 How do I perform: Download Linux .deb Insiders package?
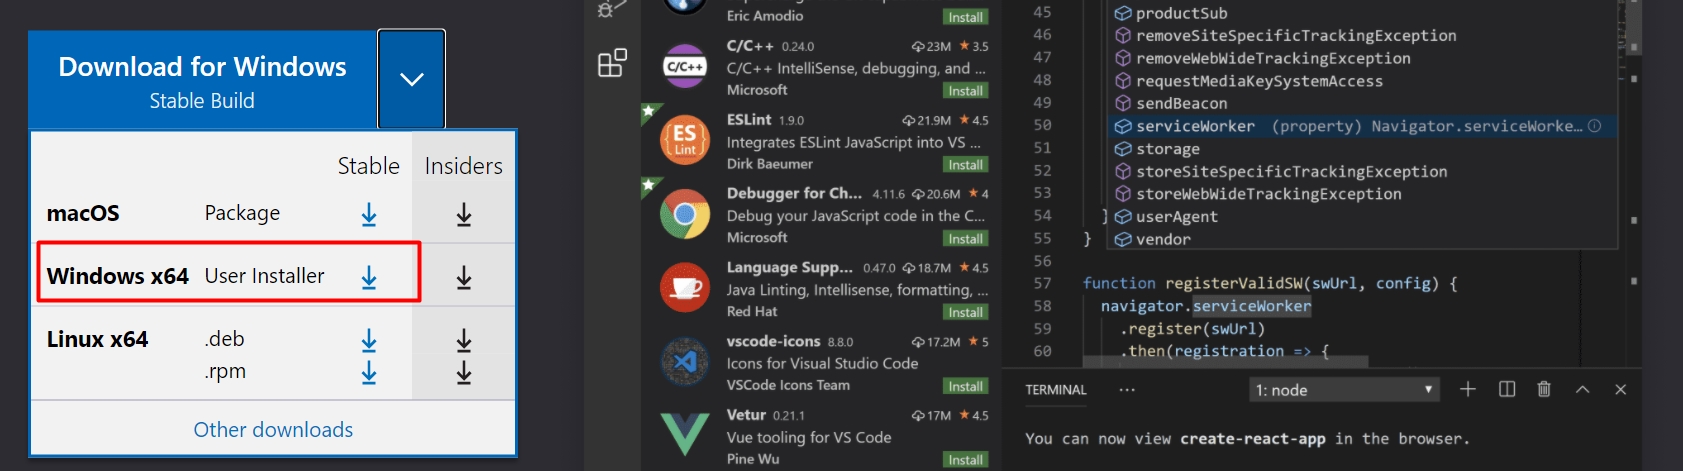click(x=464, y=340)
